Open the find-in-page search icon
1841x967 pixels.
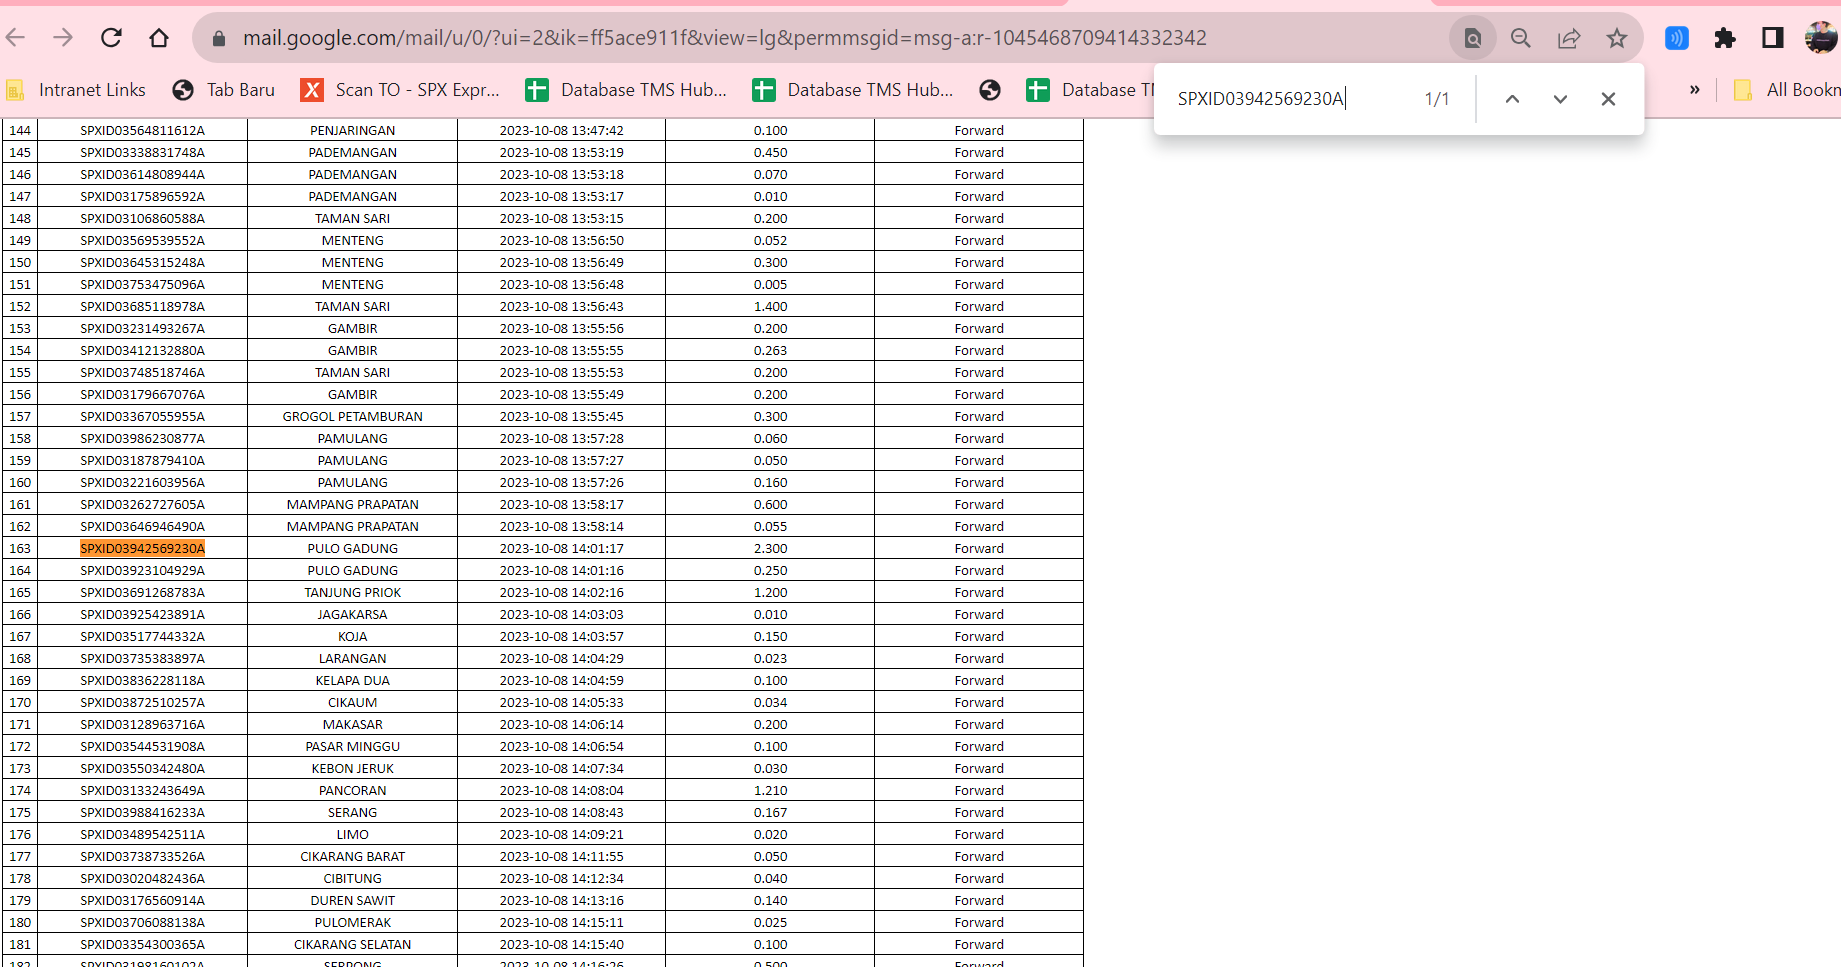point(1473,38)
